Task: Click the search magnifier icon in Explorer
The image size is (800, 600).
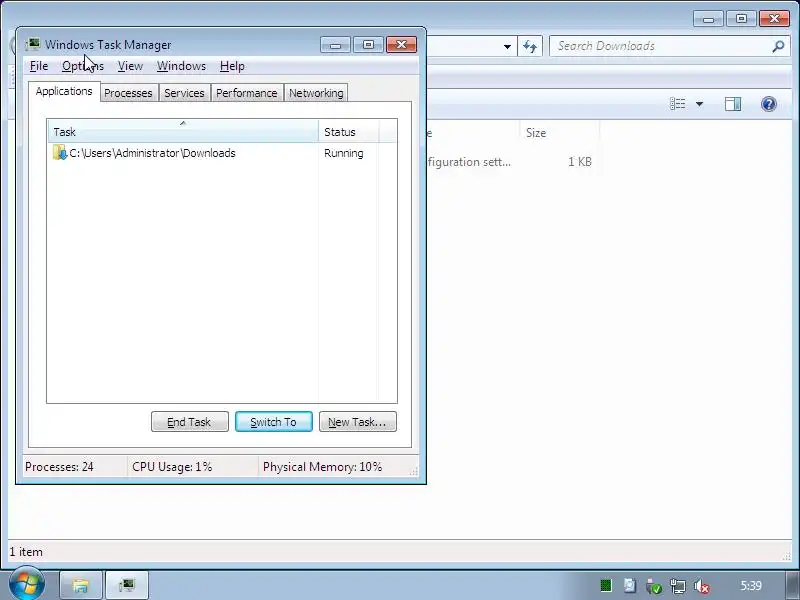Action: (x=778, y=46)
